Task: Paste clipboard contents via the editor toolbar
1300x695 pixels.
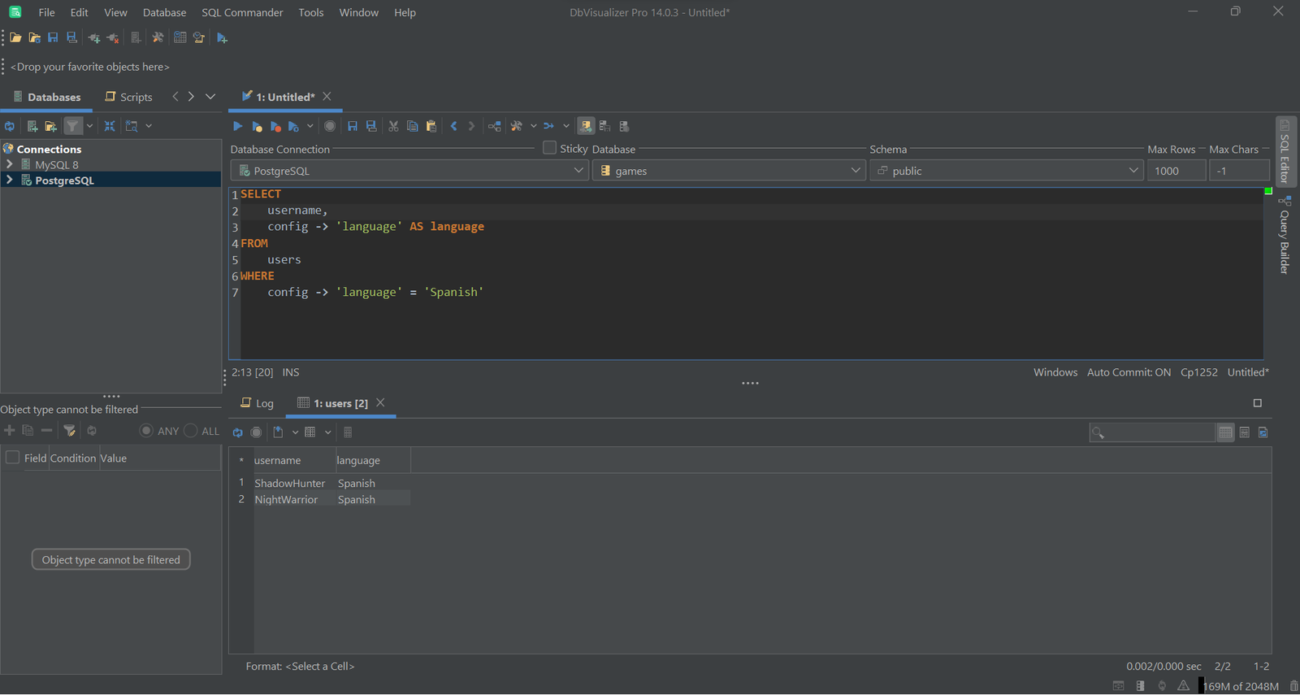Action: click(x=431, y=125)
